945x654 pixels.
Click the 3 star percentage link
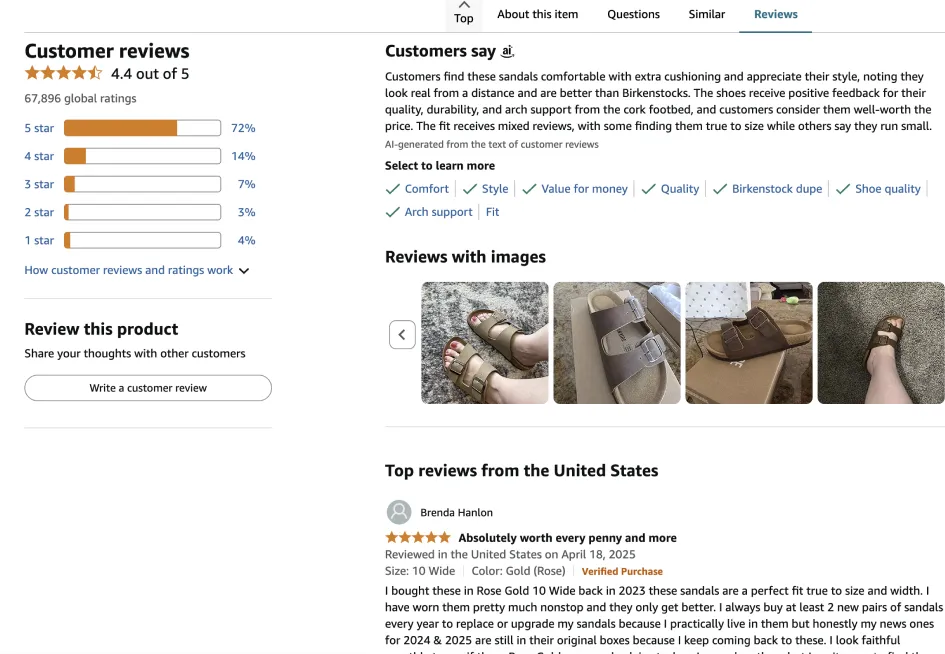(246, 184)
